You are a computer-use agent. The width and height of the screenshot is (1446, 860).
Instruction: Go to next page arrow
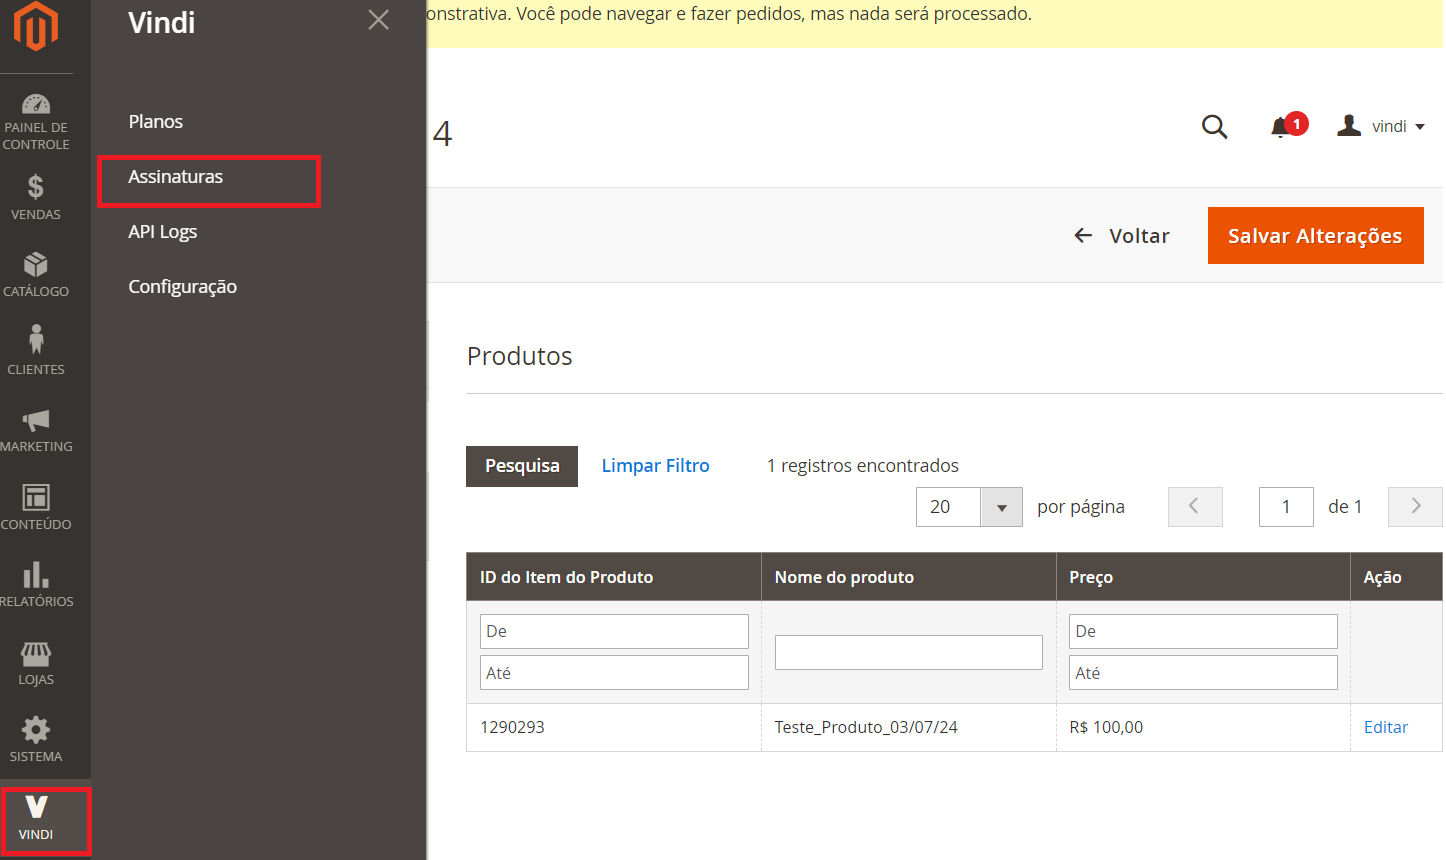[x=1415, y=507]
